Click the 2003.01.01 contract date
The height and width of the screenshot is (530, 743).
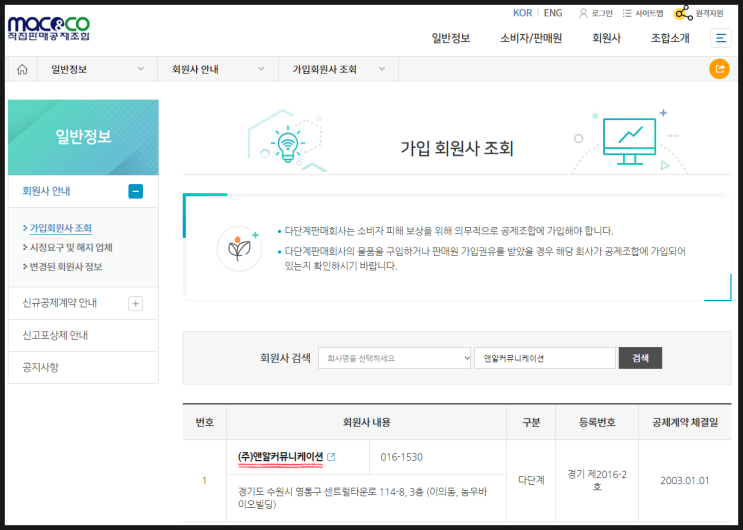[x=685, y=481]
